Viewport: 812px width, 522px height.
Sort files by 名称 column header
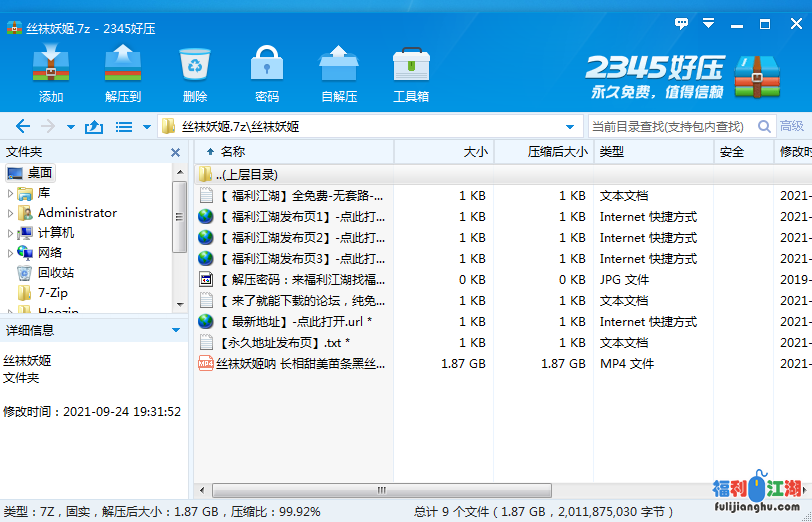pos(233,152)
